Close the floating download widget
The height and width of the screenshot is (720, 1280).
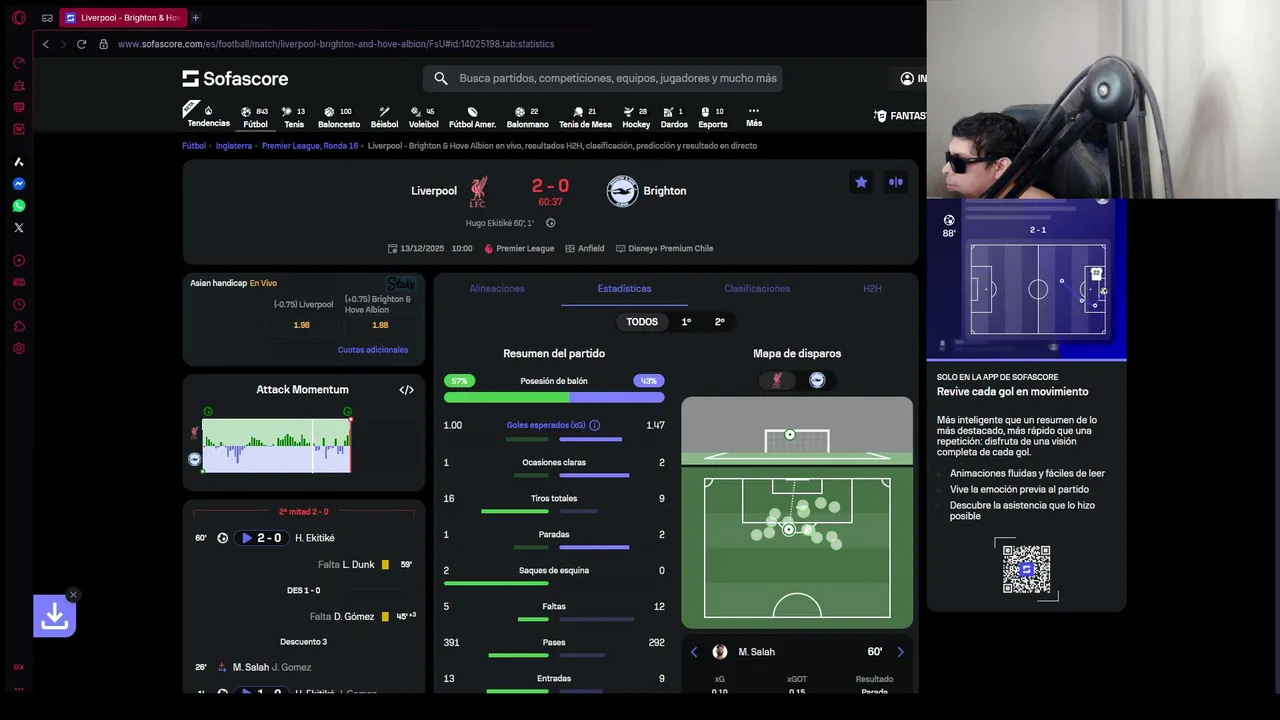point(73,595)
